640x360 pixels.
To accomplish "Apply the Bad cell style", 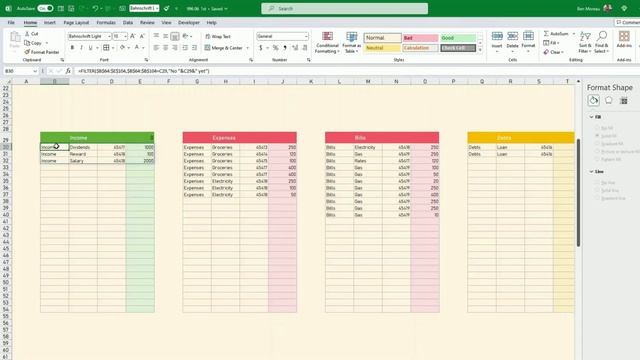I will (x=420, y=38).
